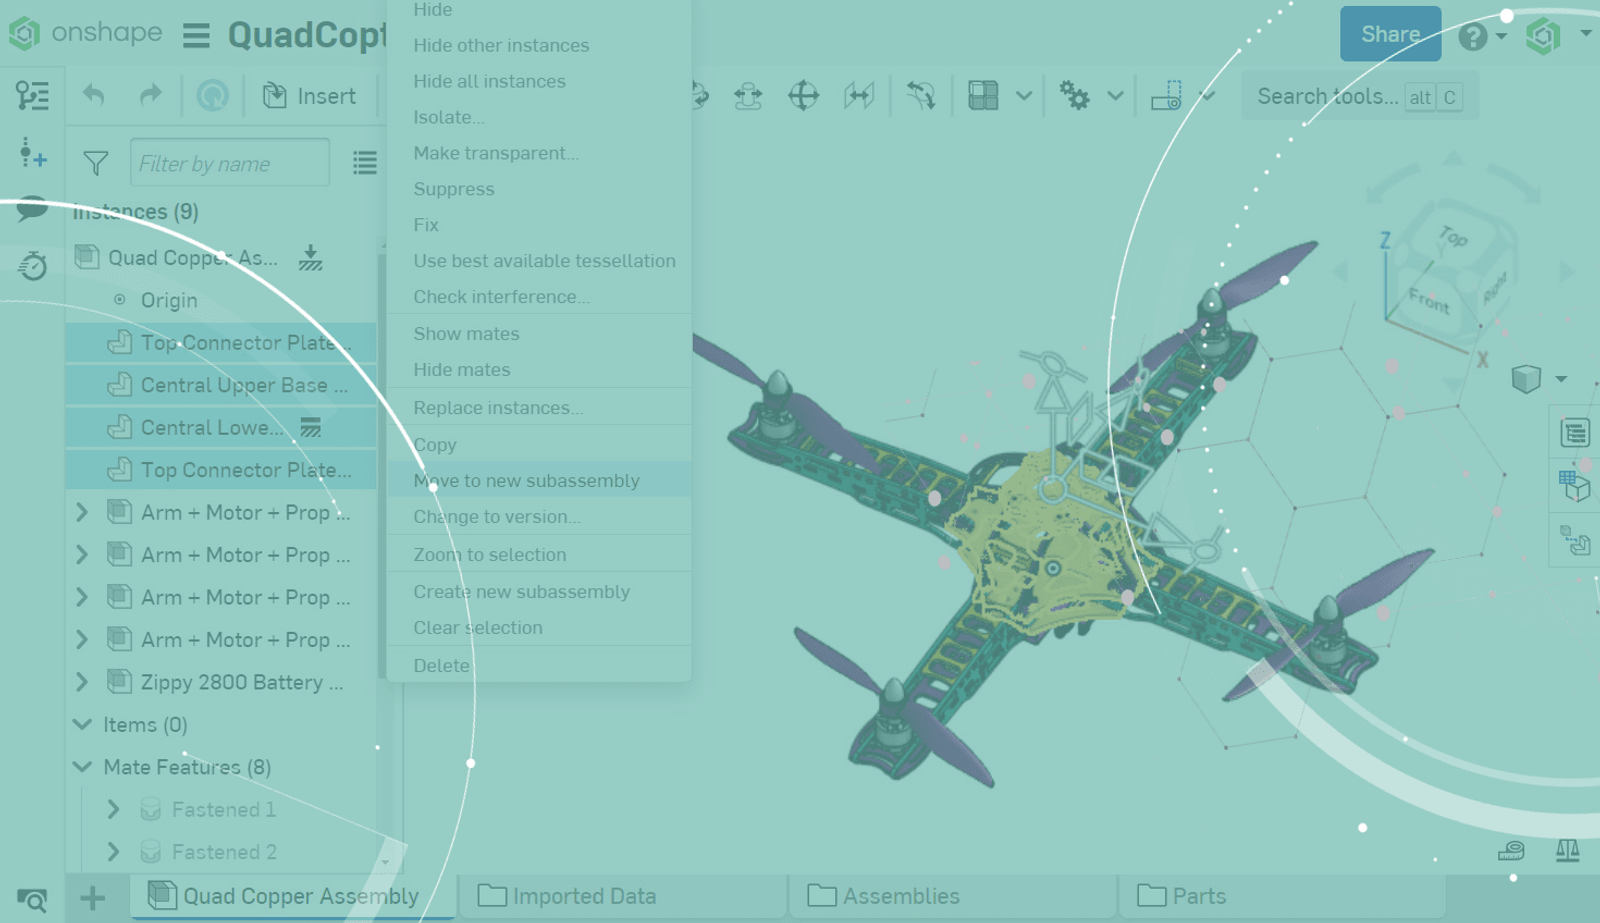Toggle the list view icon beside filter
The height and width of the screenshot is (923, 1600).
[x=365, y=163]
